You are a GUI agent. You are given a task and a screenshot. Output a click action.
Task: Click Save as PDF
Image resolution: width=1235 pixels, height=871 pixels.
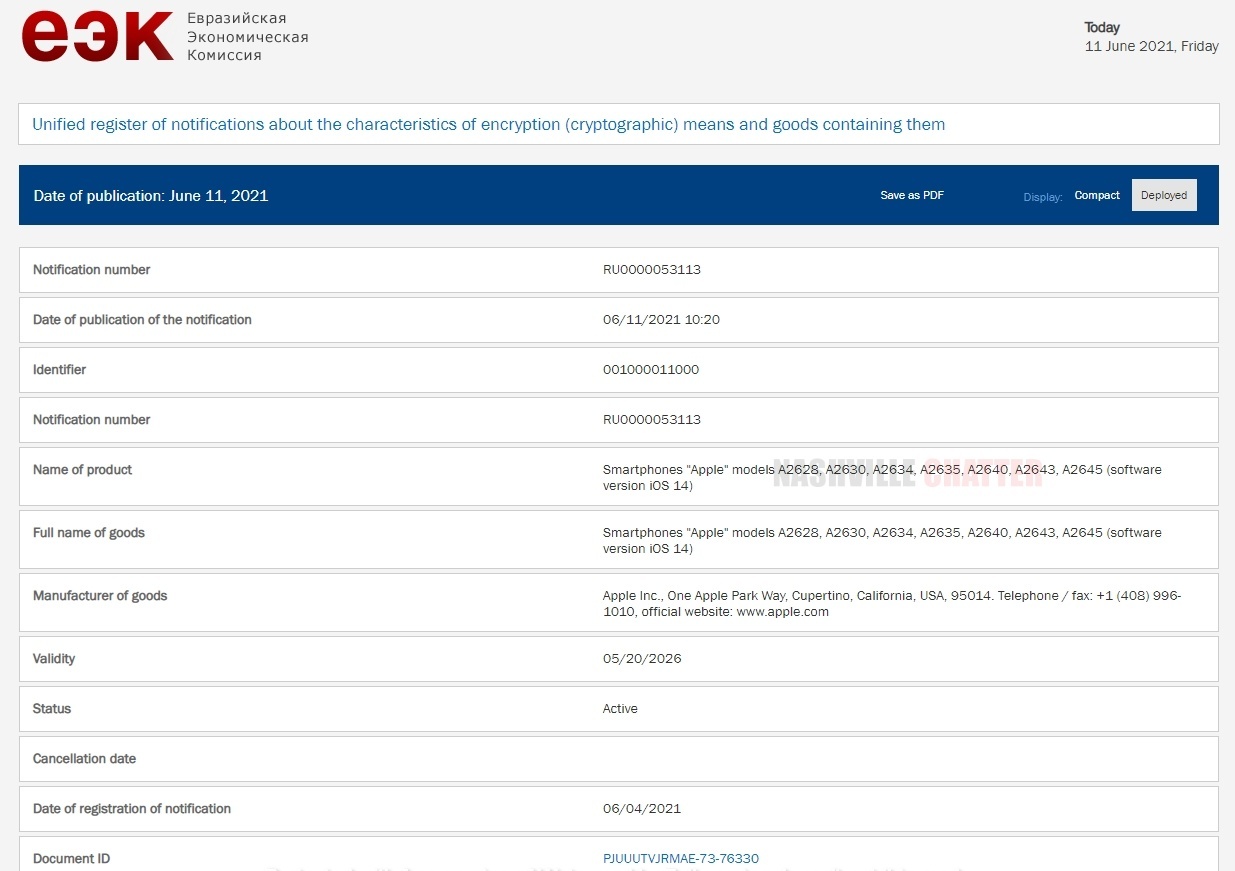pos(911,195)
